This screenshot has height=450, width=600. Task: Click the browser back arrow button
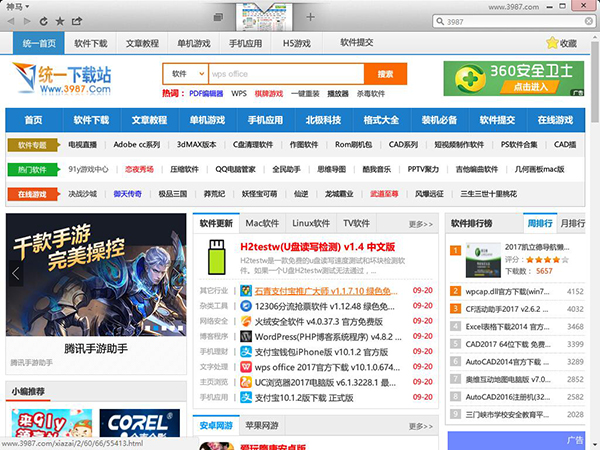point(12,20)
